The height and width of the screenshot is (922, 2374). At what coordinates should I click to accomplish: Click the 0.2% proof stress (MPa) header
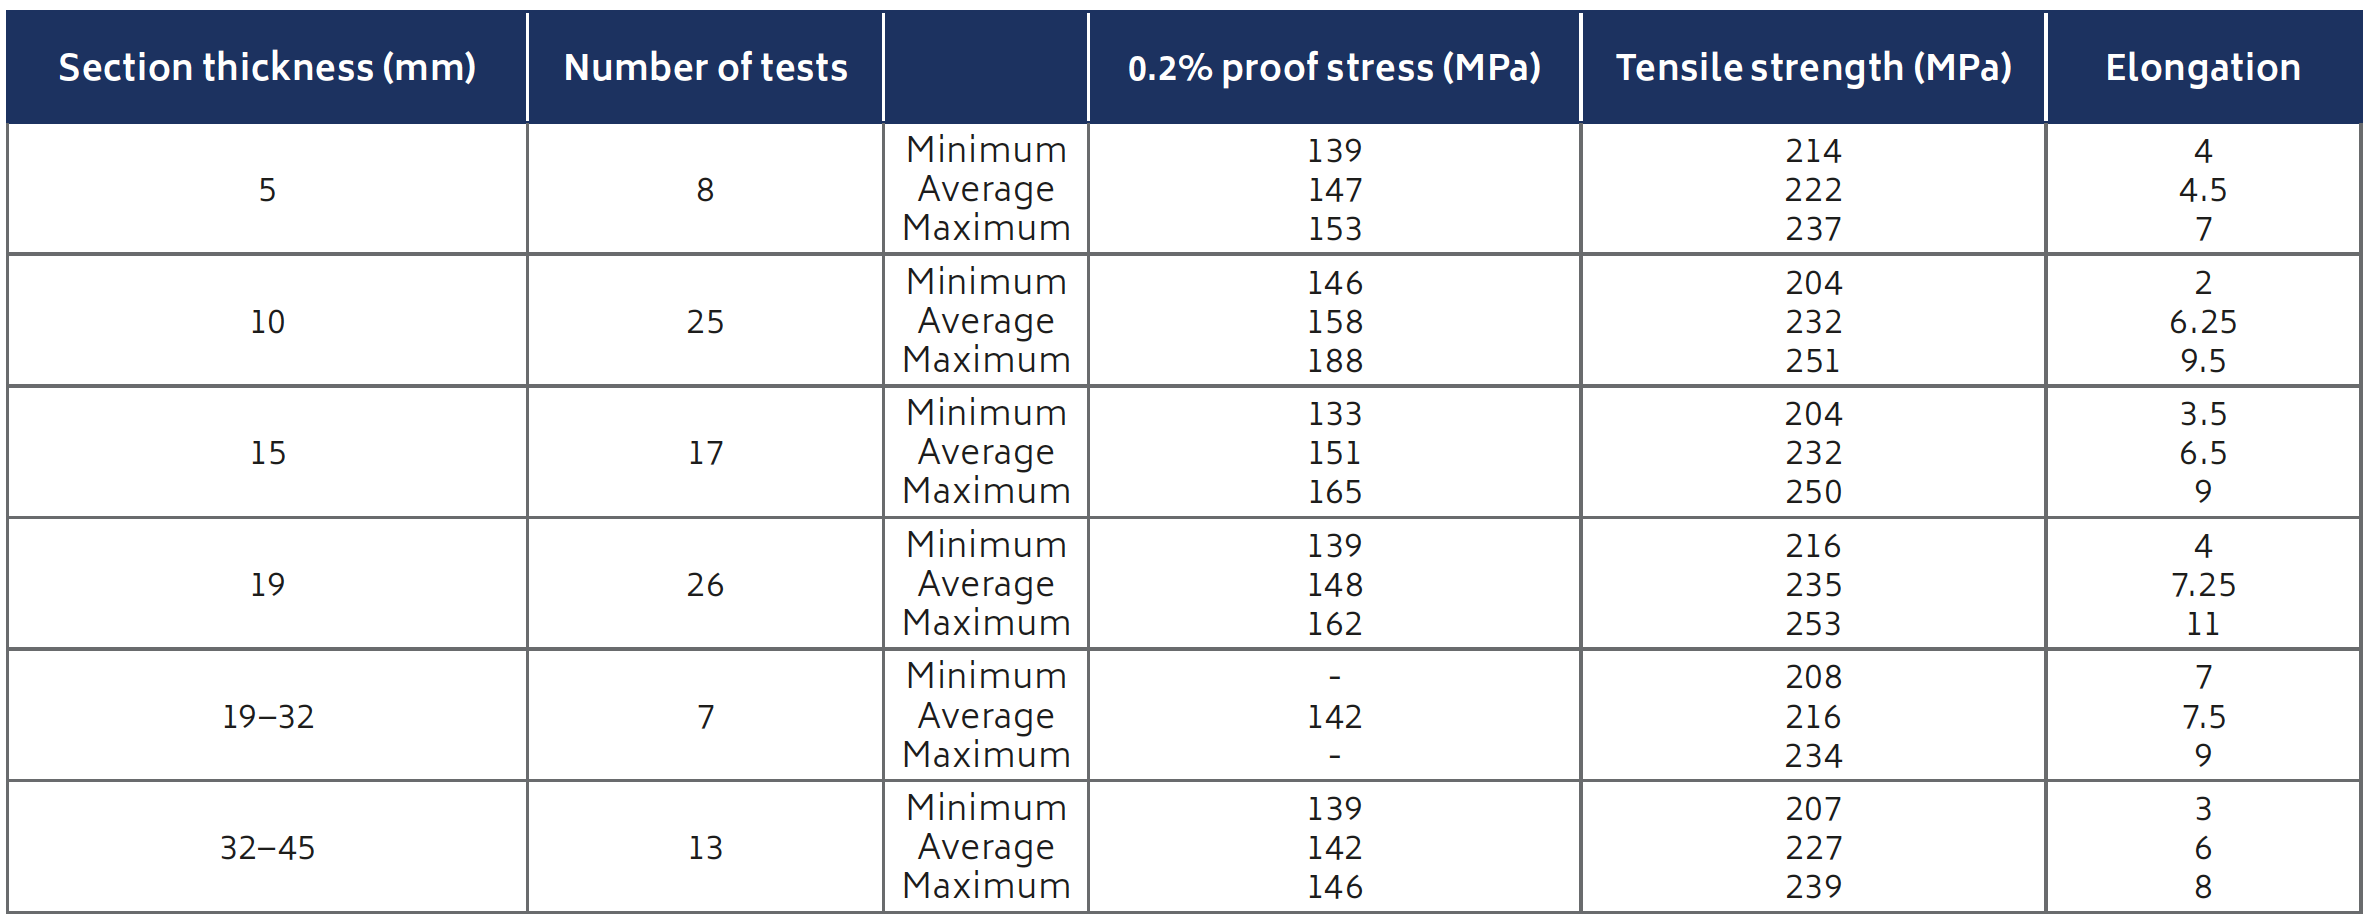(x=1334, y=67)
